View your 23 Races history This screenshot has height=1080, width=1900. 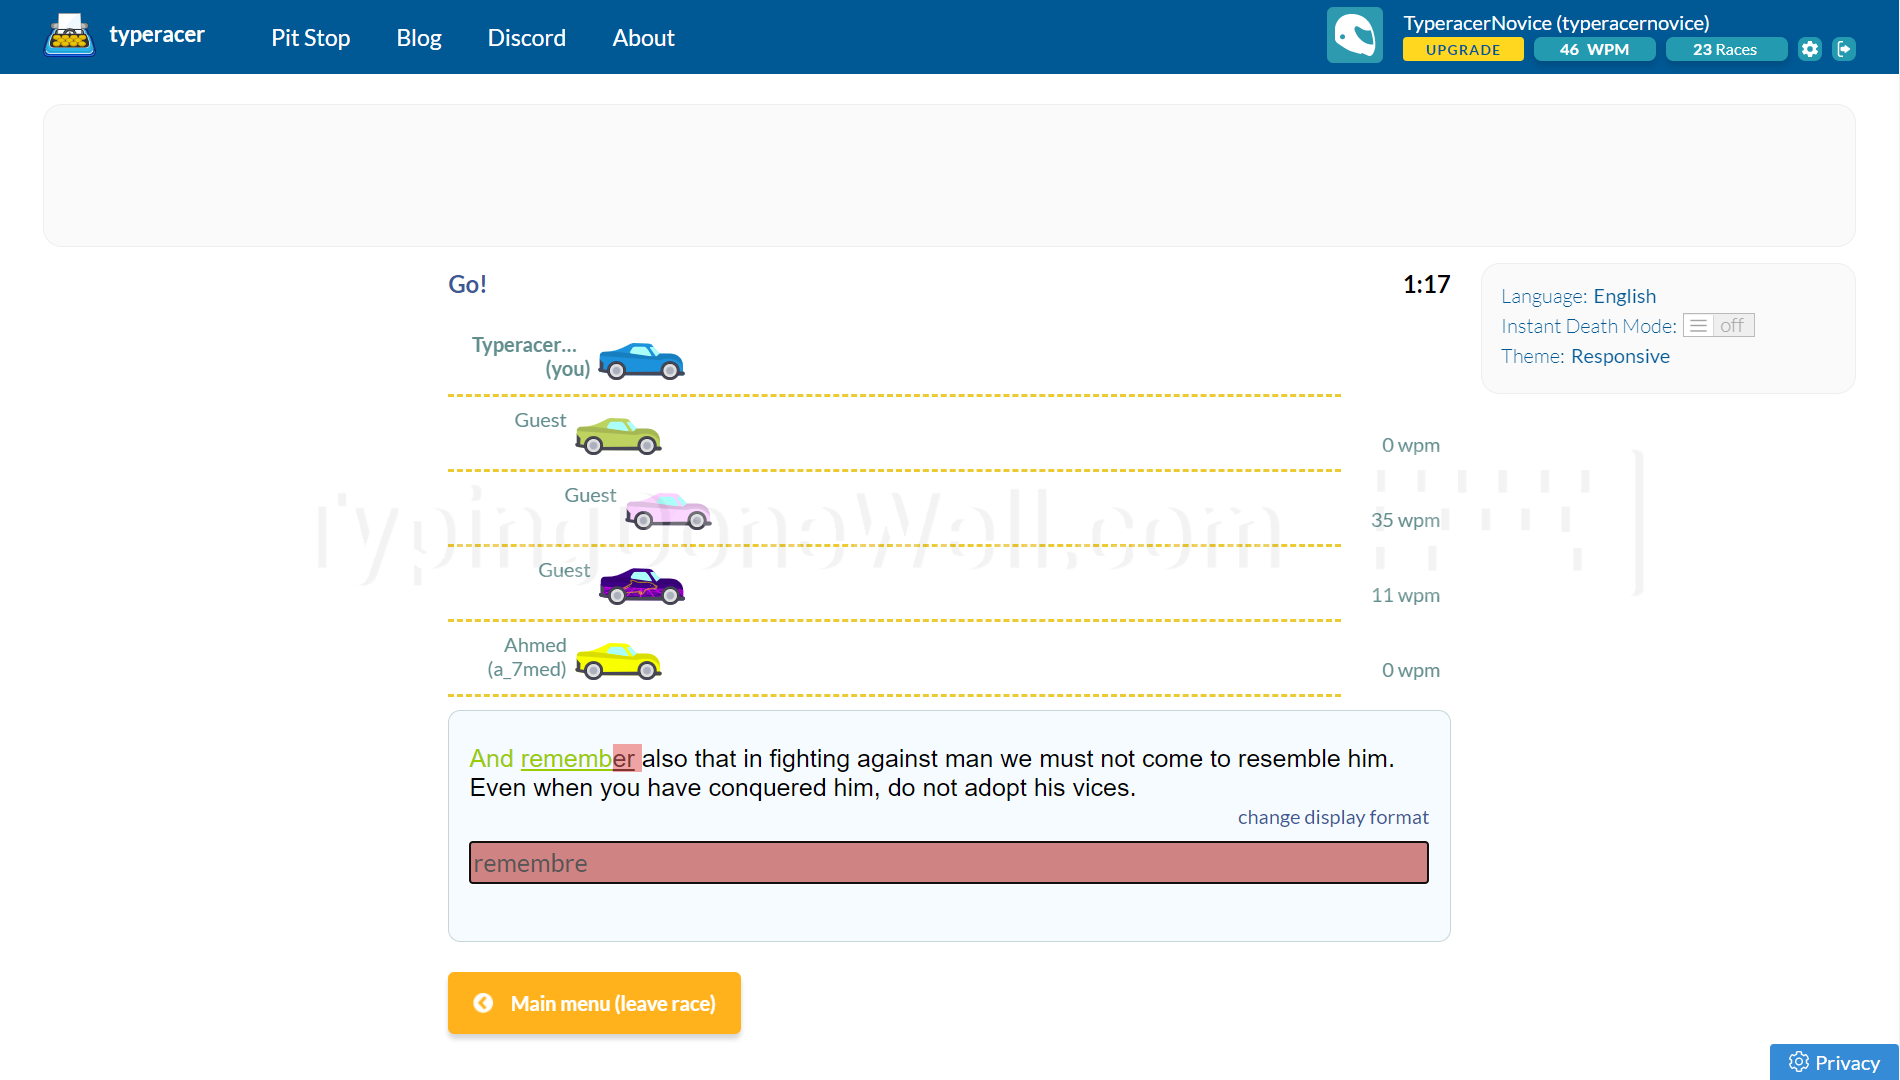coord(1726,49)
